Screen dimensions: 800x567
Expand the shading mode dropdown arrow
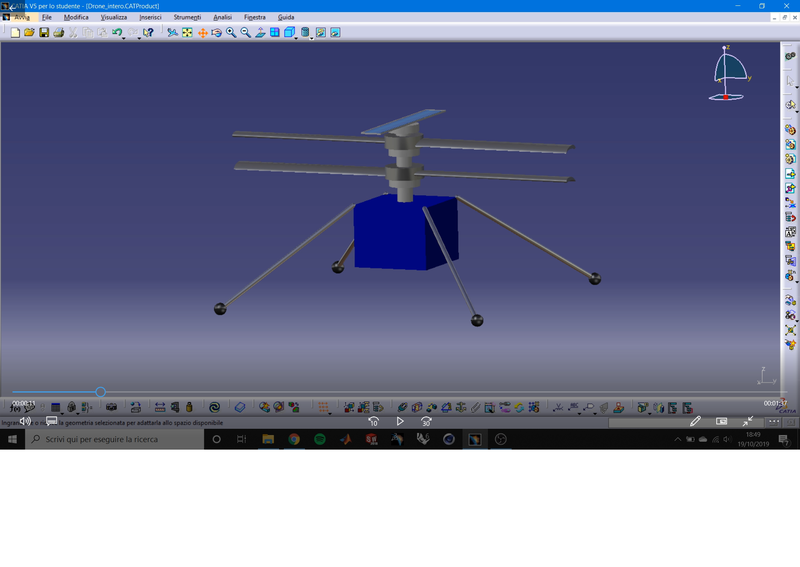click(x=311, y=38)
